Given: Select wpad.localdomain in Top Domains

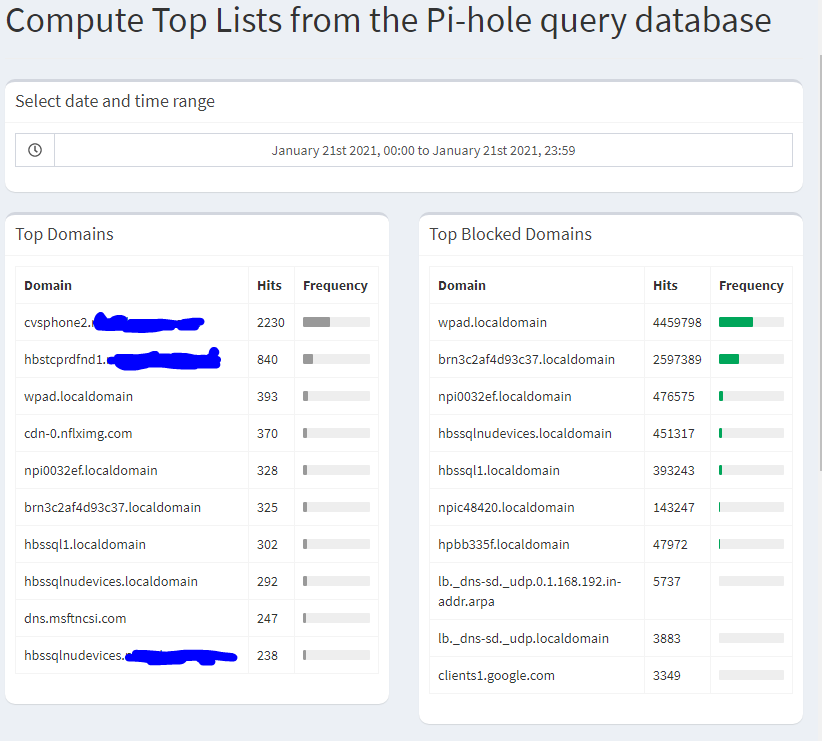Looking at the screenshot, I should click(79, 396).
